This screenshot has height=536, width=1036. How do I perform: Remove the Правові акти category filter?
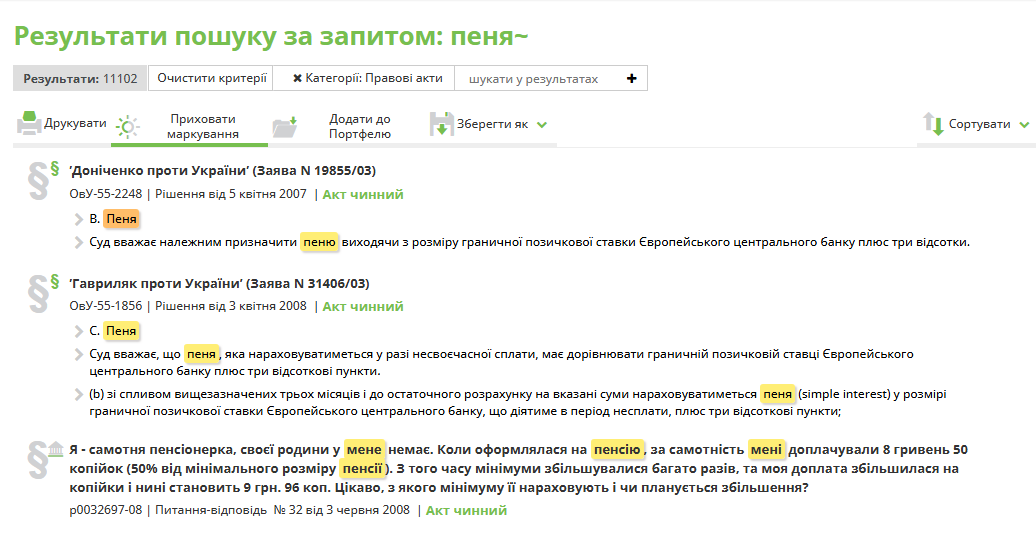pyautogui.click(x=297, y=79)
